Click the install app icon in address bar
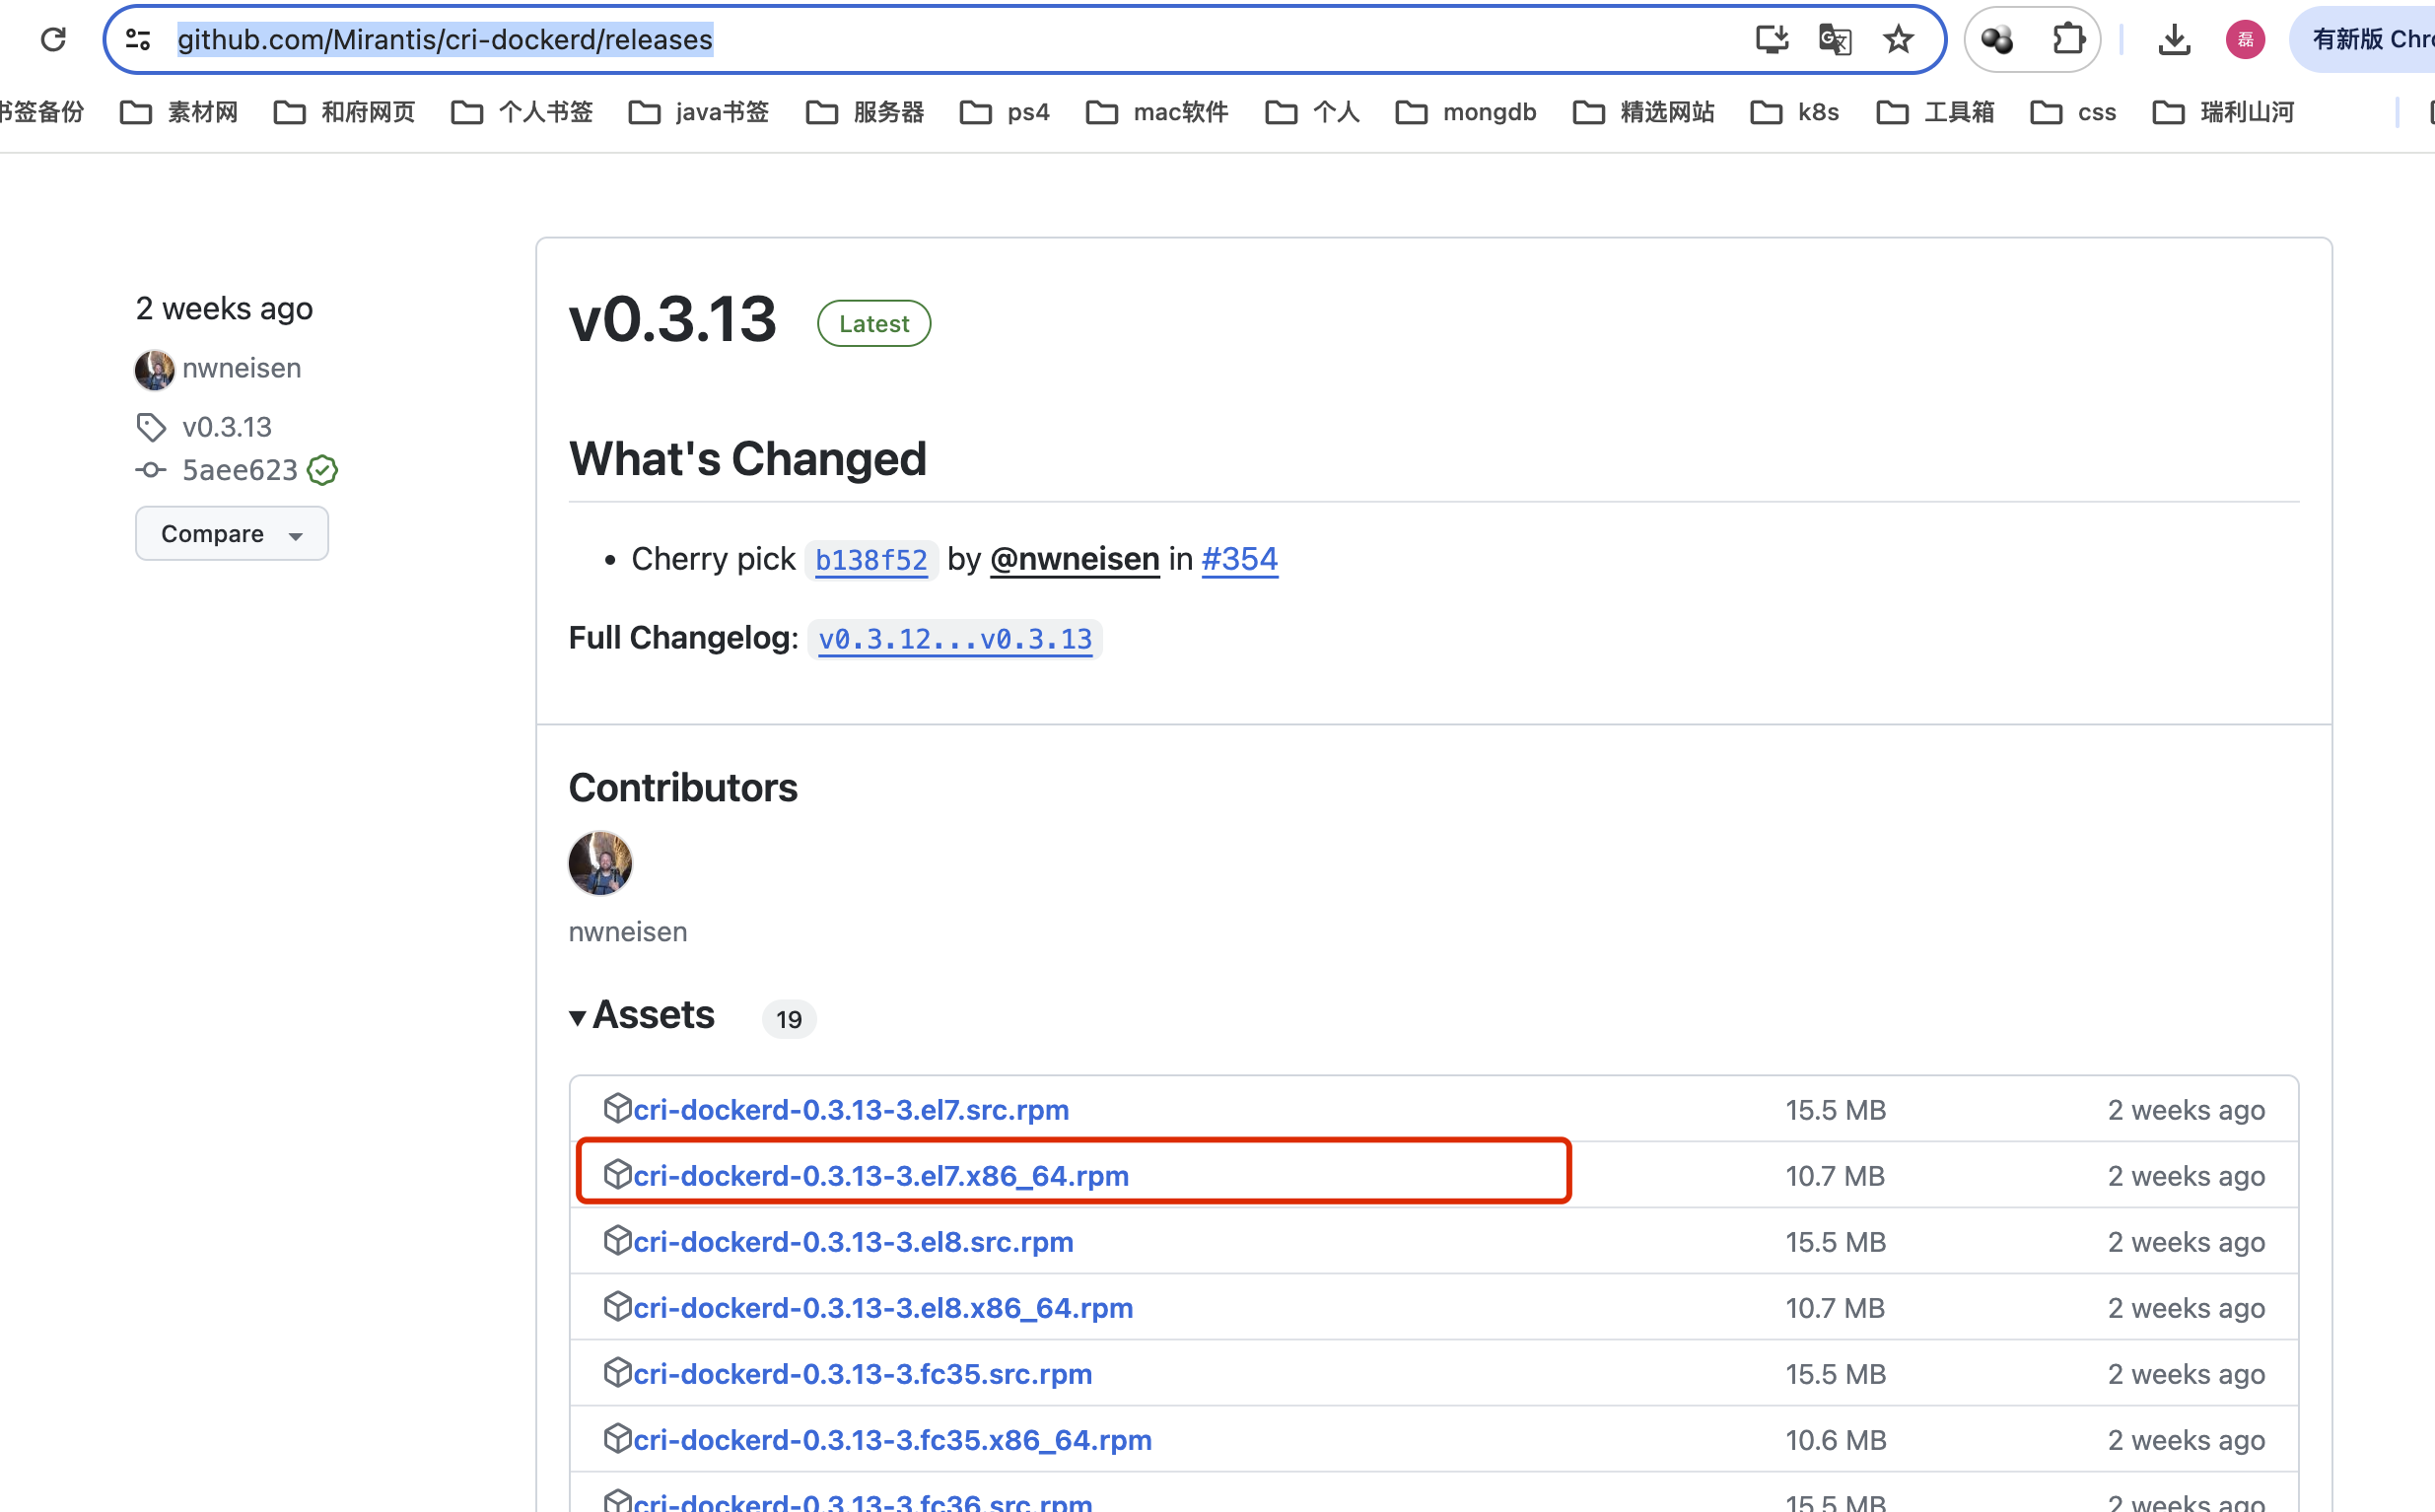The width and height of the screenshot is (2435, 1512). pyautogui.click(x=1771, y=39)
